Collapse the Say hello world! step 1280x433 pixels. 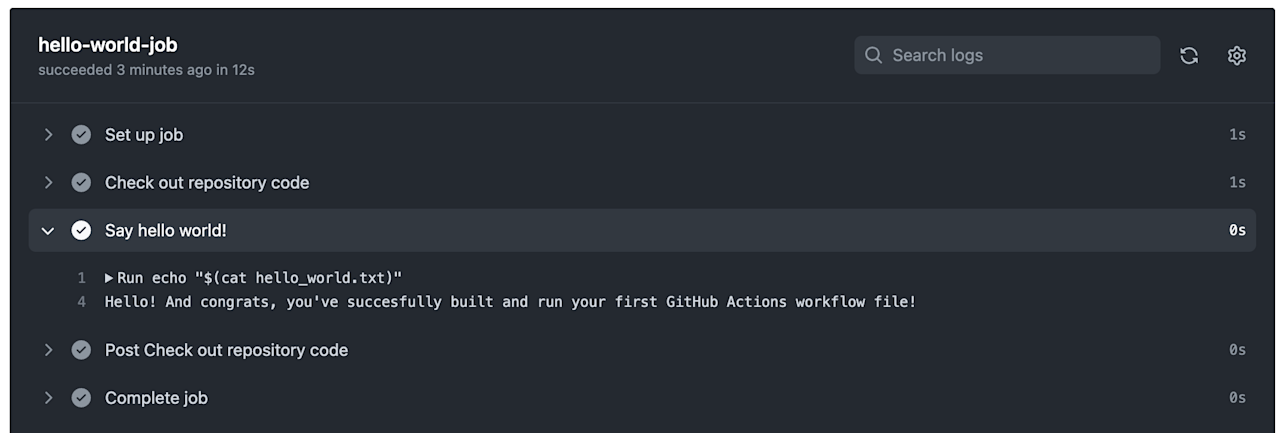tap(47, 231)
